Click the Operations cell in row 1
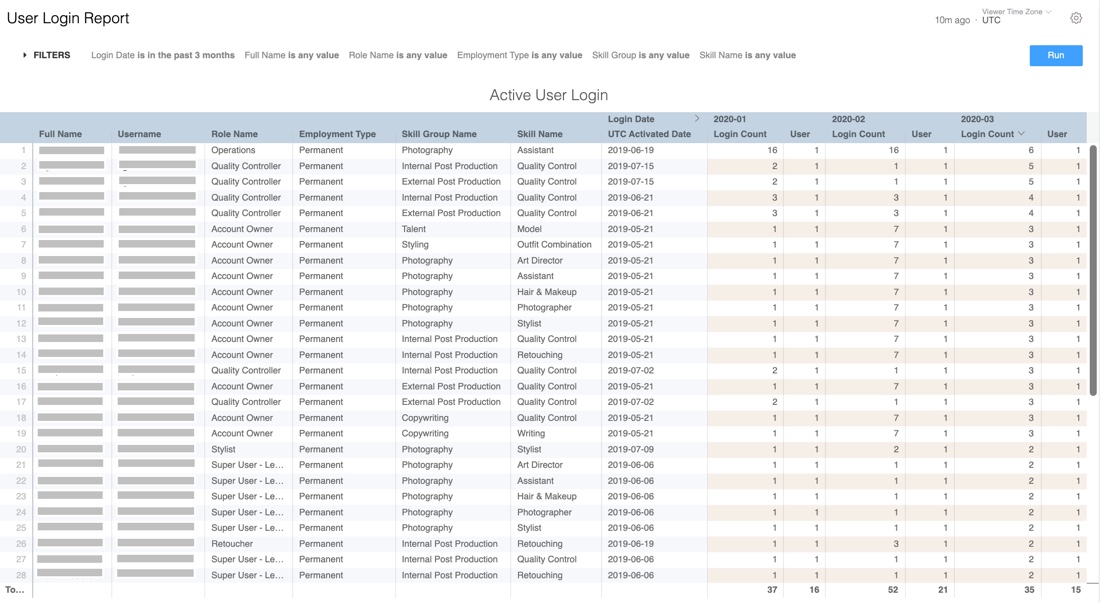The image size is (1100, 603). coord(233,150)
